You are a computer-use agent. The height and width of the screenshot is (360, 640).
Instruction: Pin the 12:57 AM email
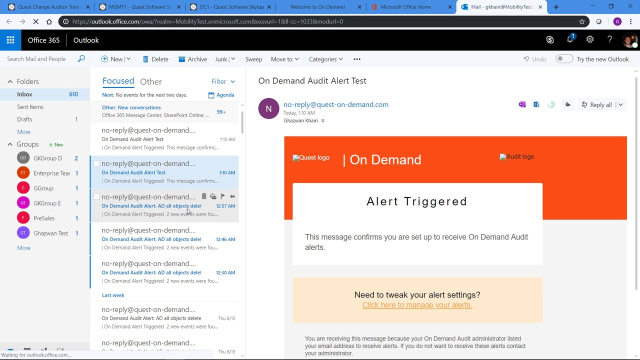point(232,196)
